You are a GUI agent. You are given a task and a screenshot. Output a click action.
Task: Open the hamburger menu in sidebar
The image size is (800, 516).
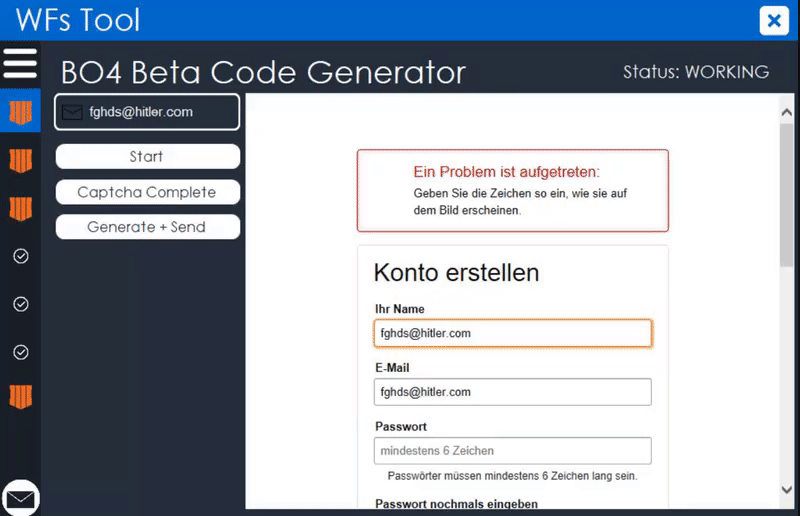pos(20,63)
